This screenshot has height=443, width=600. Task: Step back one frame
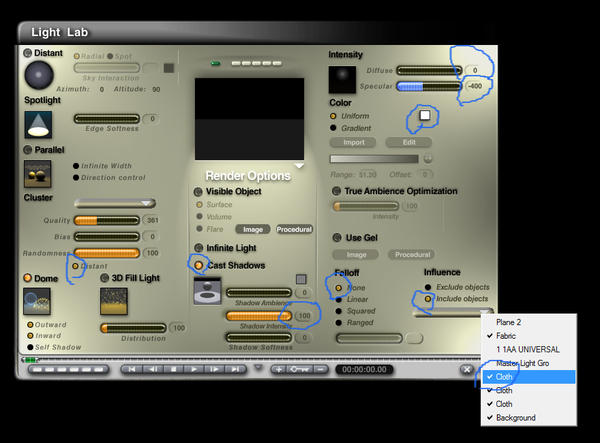(x=153, y=369)
